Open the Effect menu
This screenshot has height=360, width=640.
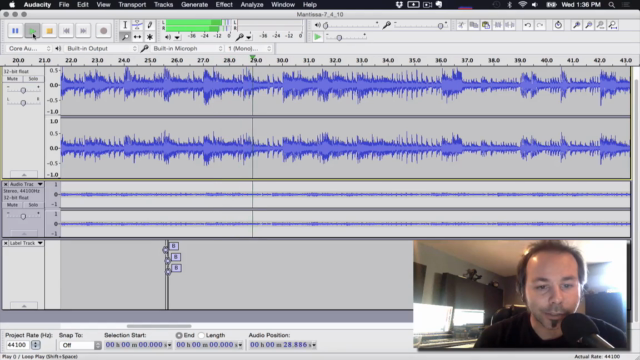(x=224, y=4)
